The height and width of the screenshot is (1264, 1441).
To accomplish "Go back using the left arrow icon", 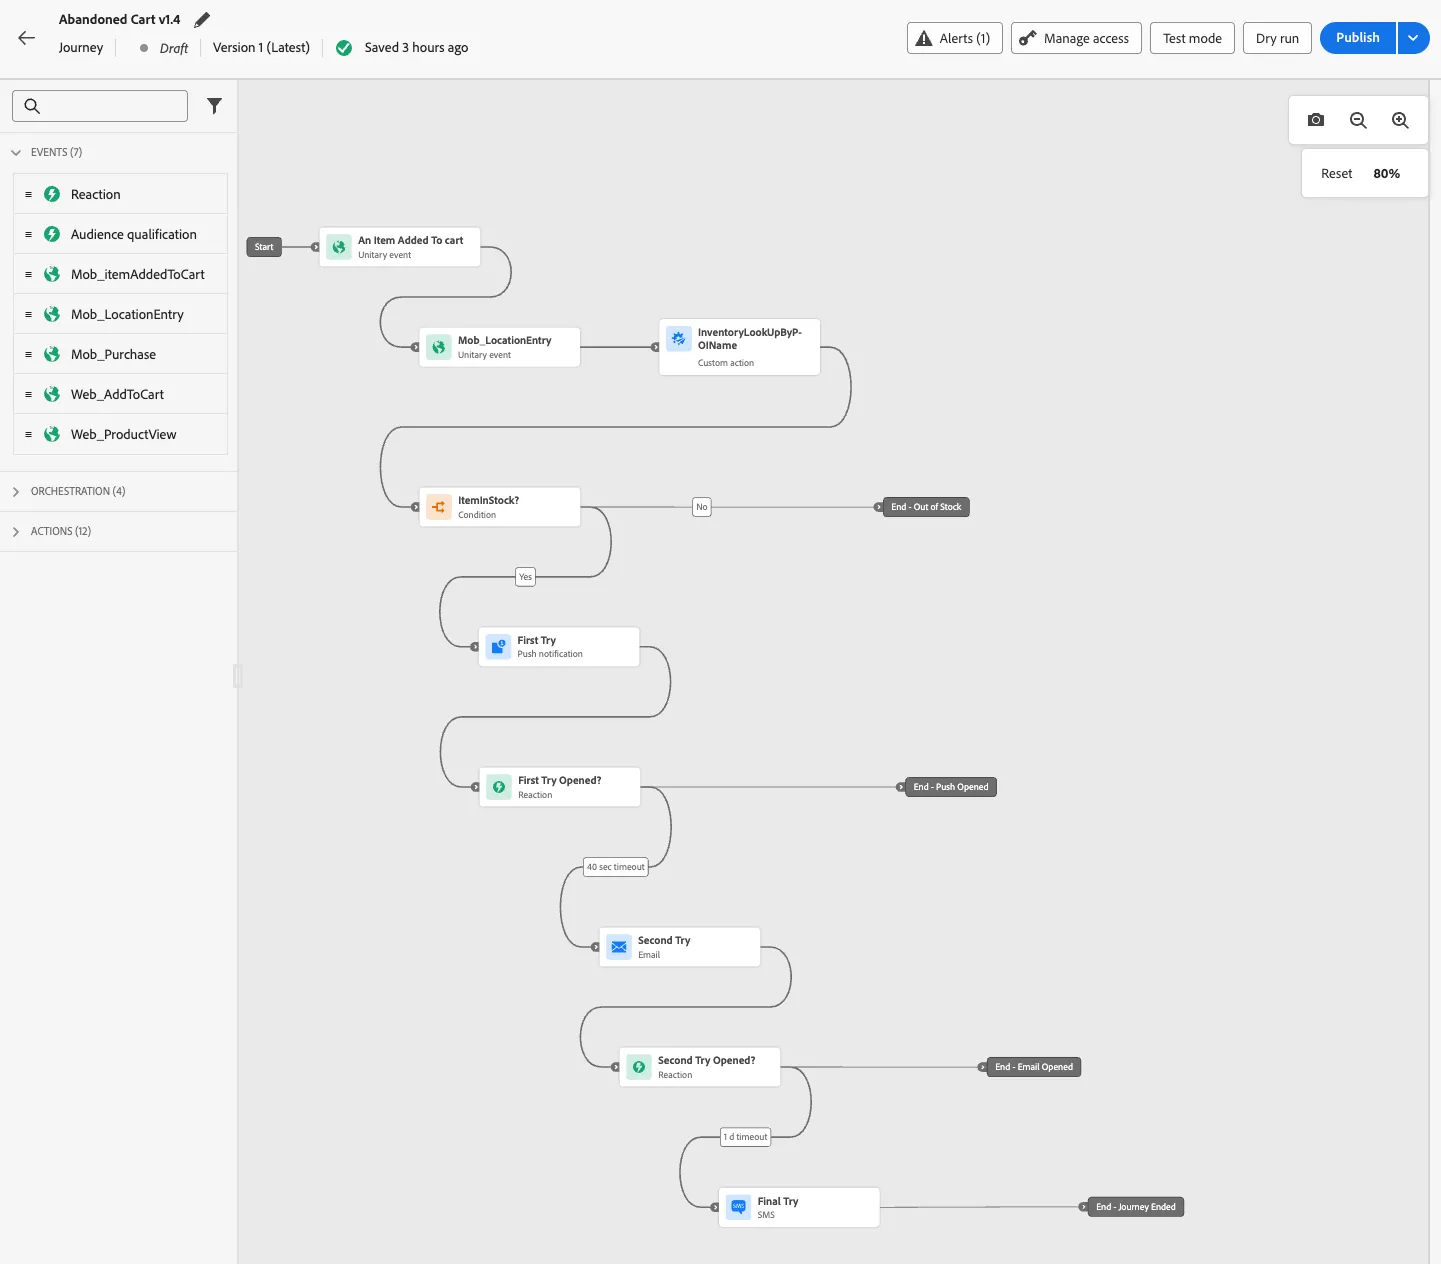I will point(27,38).
